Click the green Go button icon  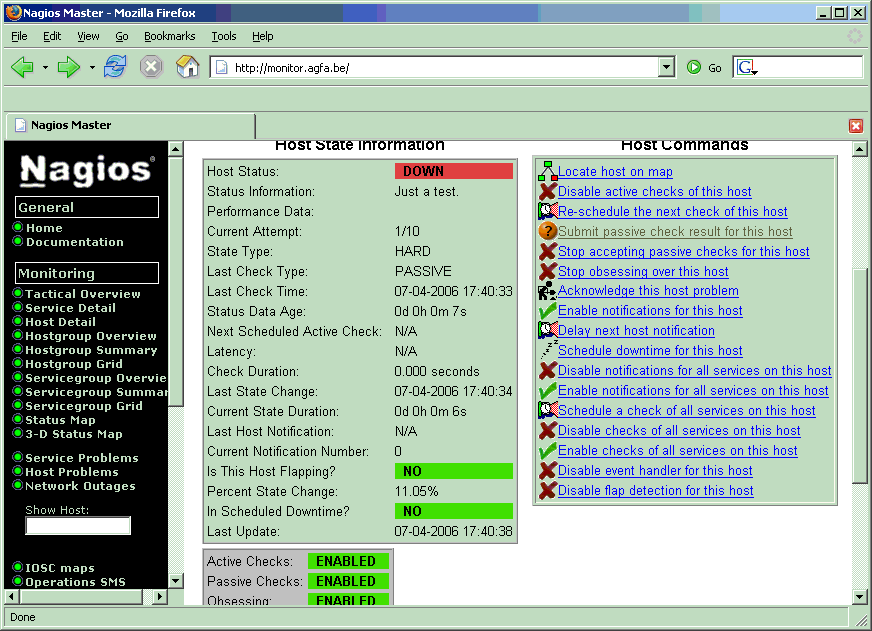693,68
